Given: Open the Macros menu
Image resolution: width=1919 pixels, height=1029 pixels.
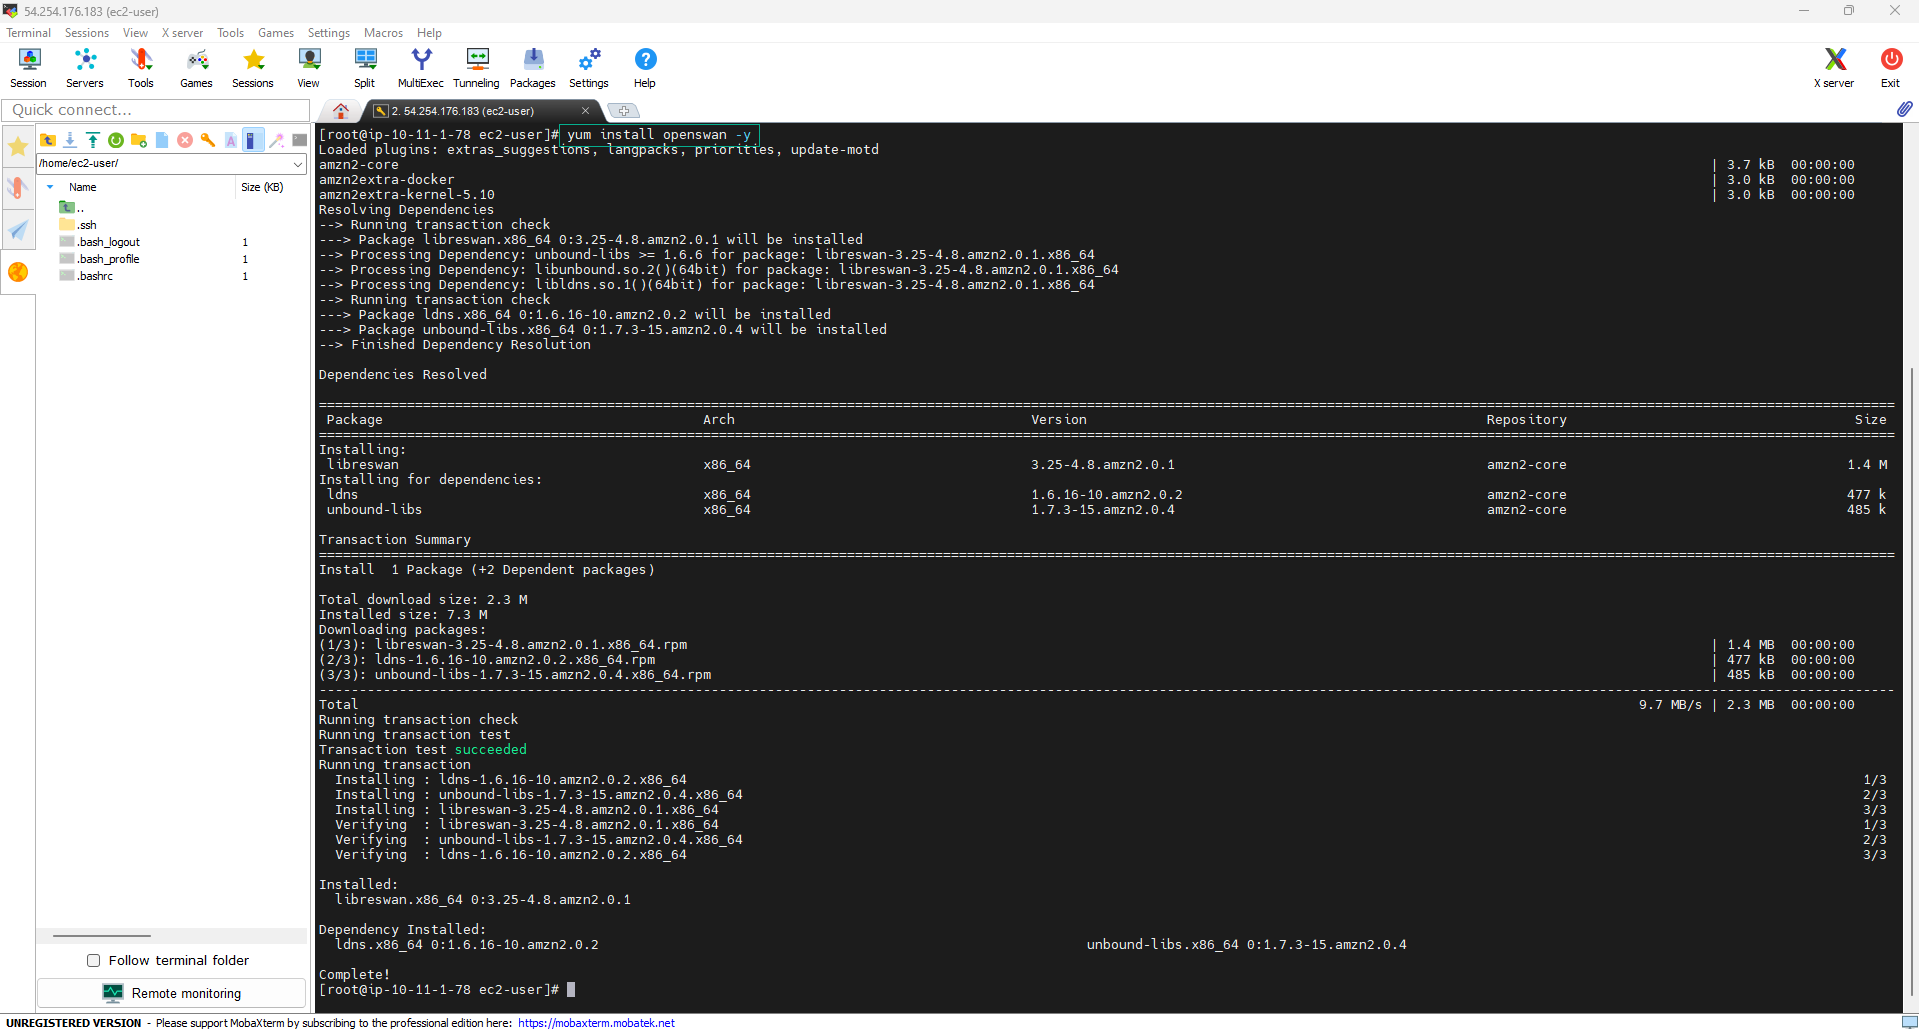Looking at the screenshot, I should point(383,33).
